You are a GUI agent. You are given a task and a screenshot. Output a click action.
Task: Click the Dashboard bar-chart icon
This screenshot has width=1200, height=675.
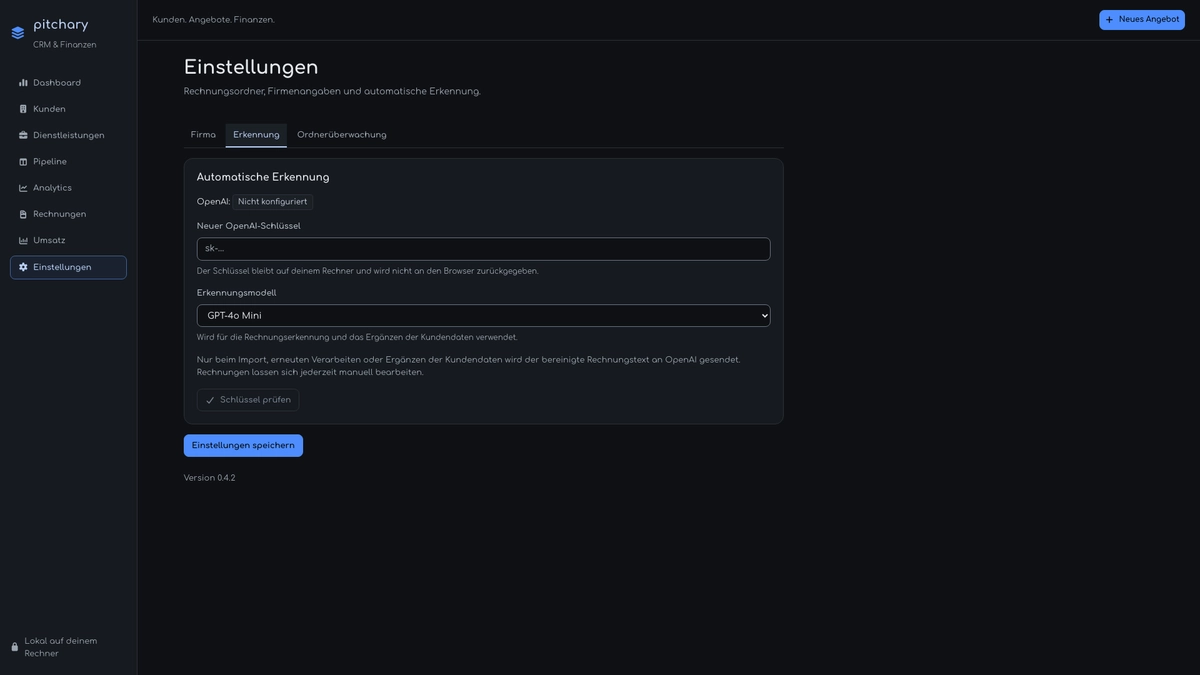tap(23, 83)
